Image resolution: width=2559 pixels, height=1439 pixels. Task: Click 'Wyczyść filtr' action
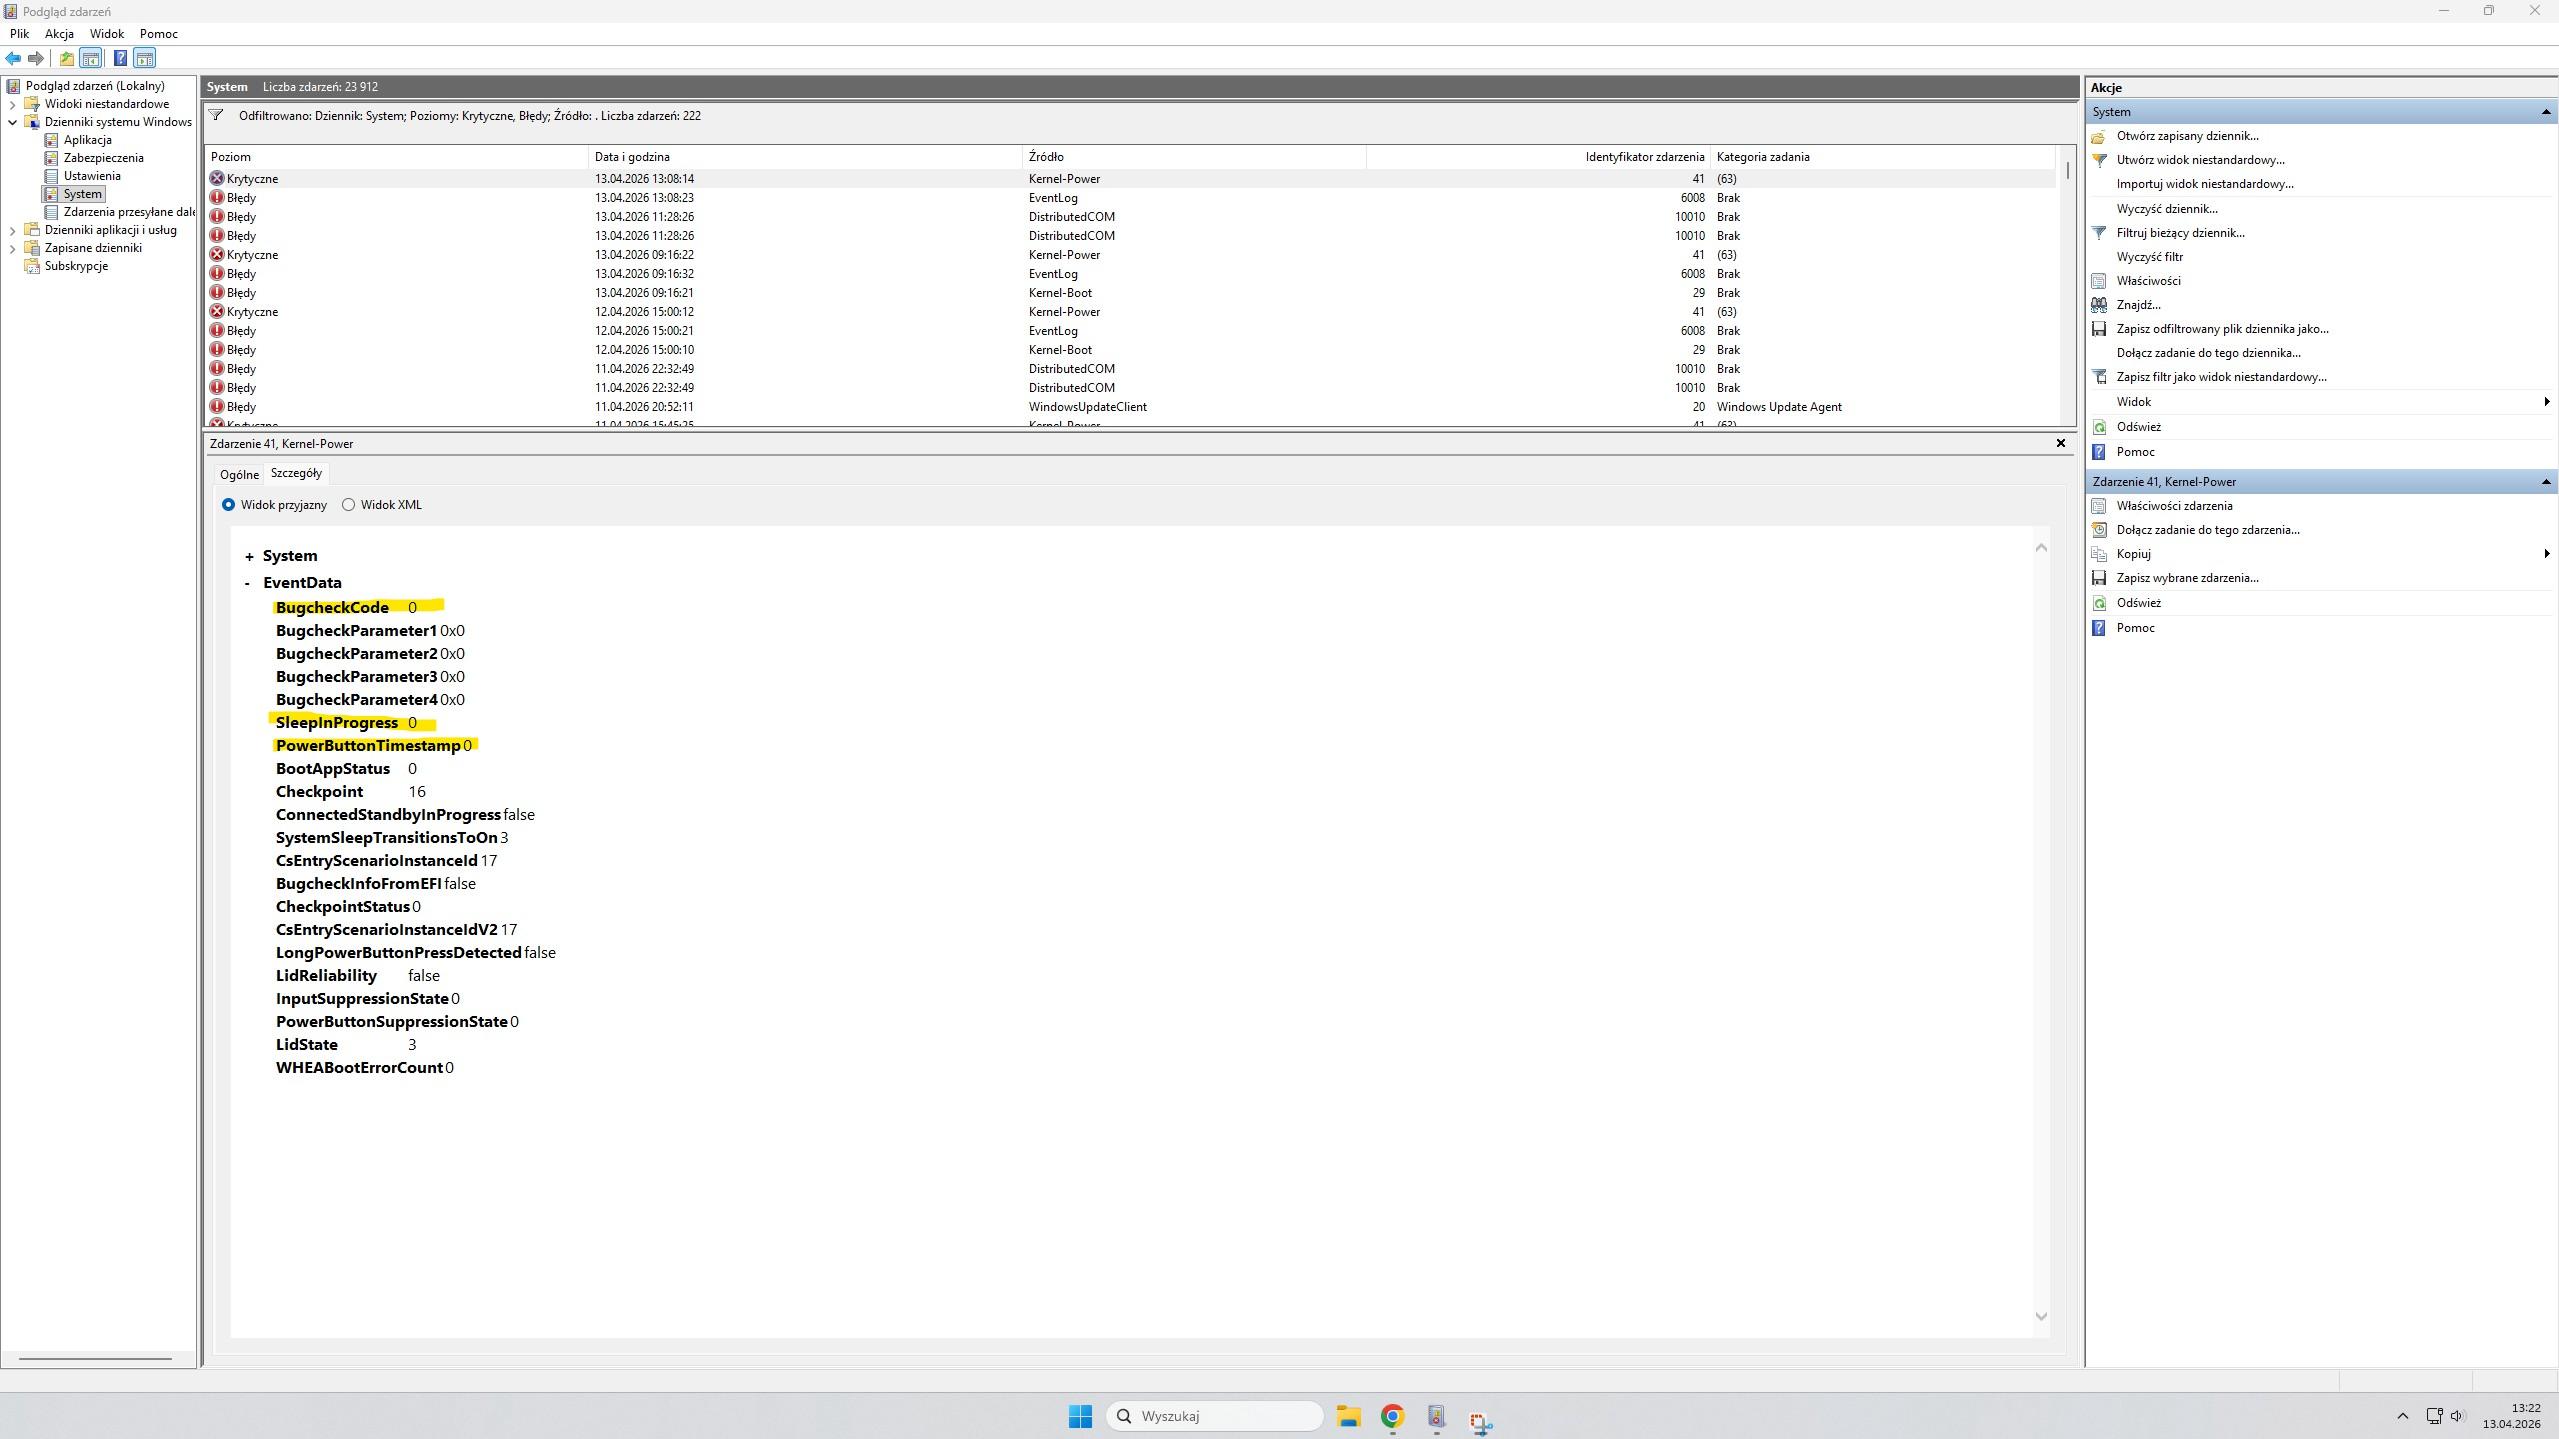2149,257
